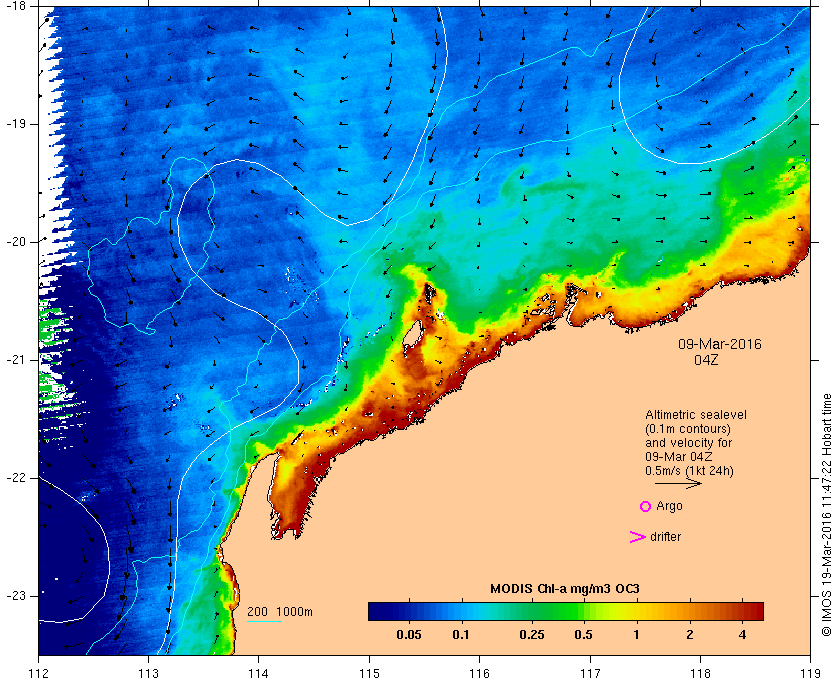Click the colorbar tick label '0.5'
This screenshot has width=840, height=680.
point(583,635)
